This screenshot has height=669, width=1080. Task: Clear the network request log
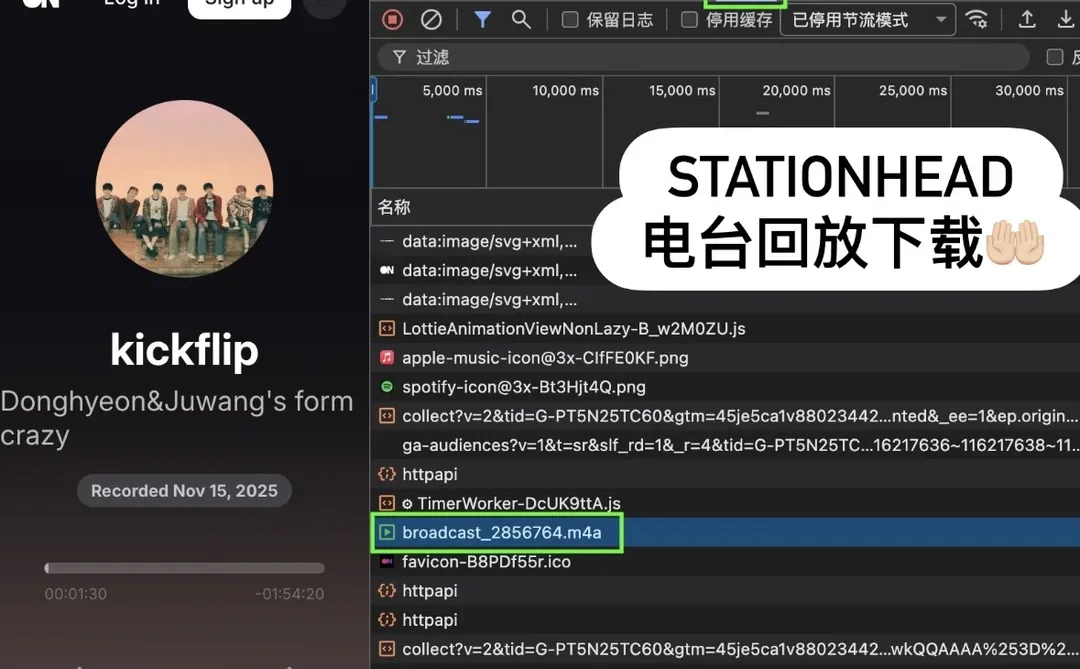[x=431, y=19]
